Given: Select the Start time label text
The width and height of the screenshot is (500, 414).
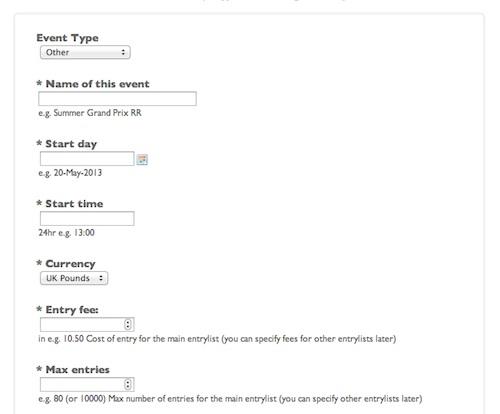Looking at the screenshot, I should pos(74,204).
